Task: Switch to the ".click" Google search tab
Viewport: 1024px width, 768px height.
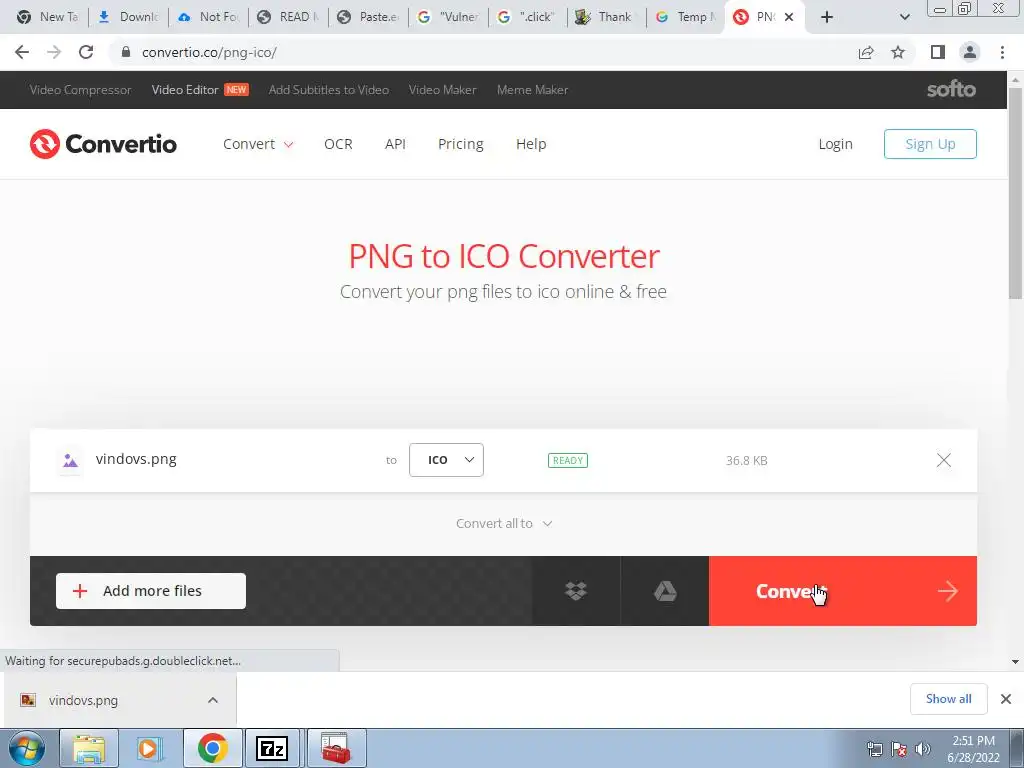Action: 528,17
